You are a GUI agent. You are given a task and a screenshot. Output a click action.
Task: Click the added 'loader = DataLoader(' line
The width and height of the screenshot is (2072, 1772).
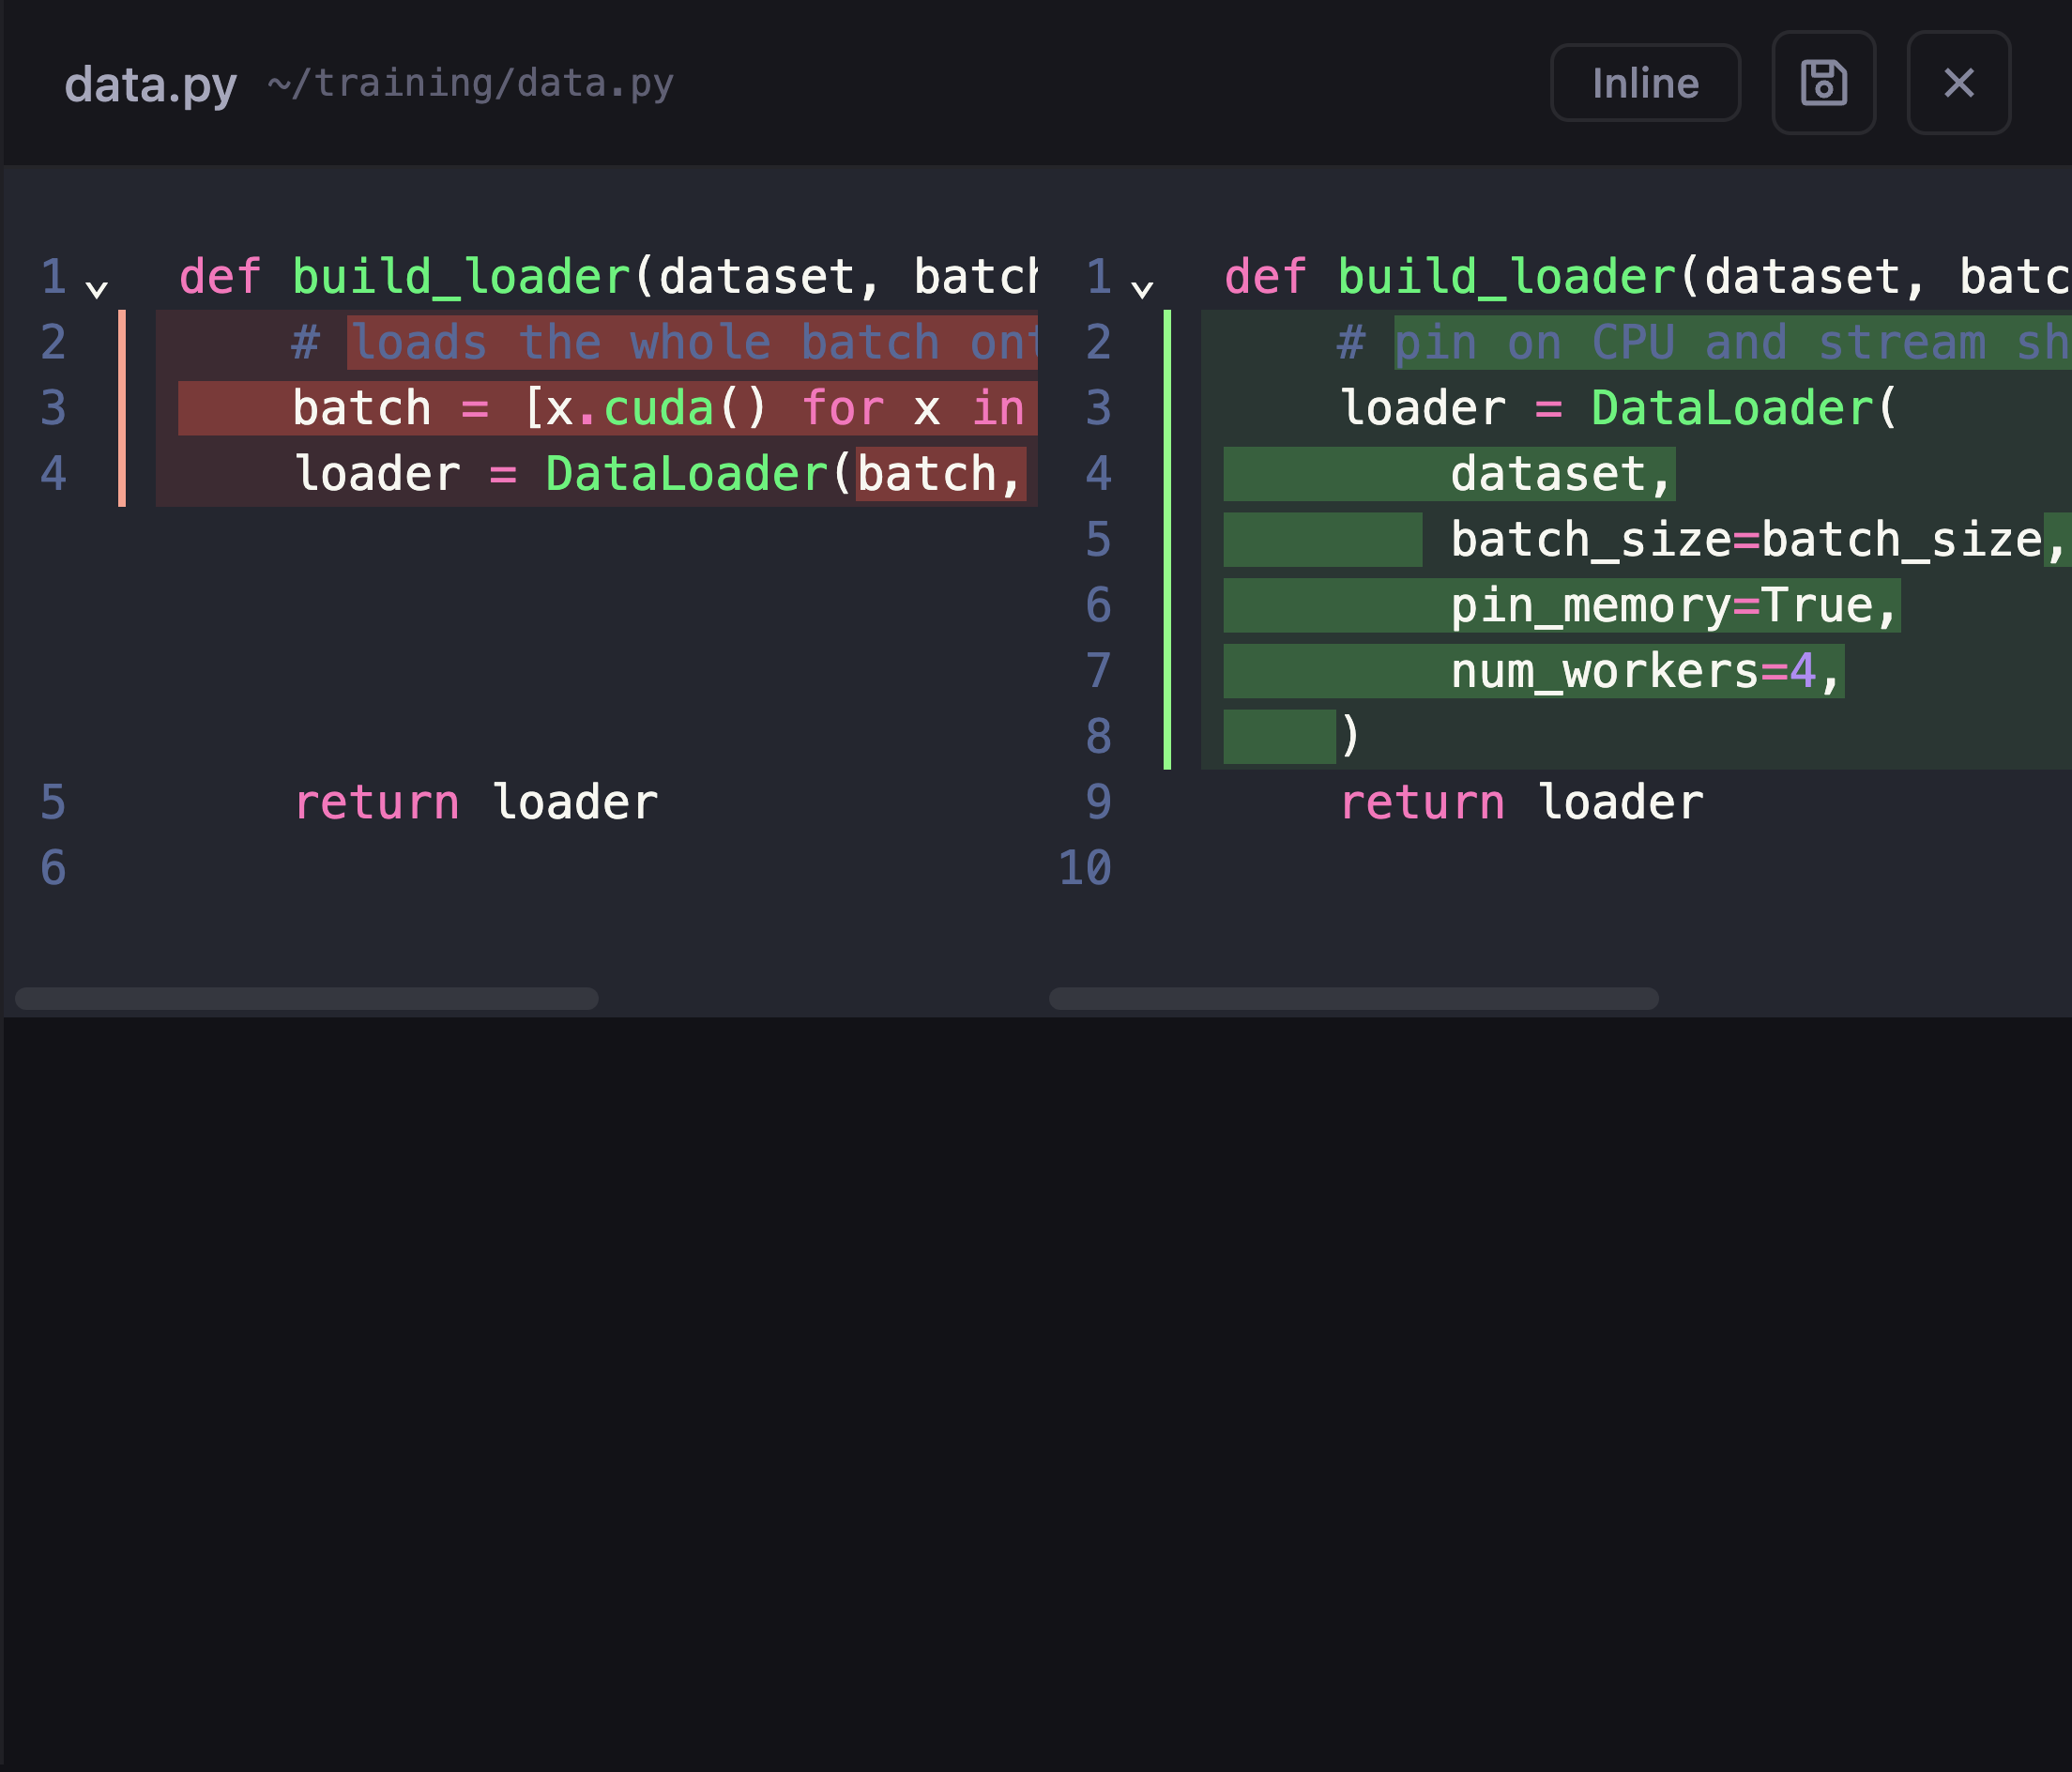click(x=1618, y=408)
